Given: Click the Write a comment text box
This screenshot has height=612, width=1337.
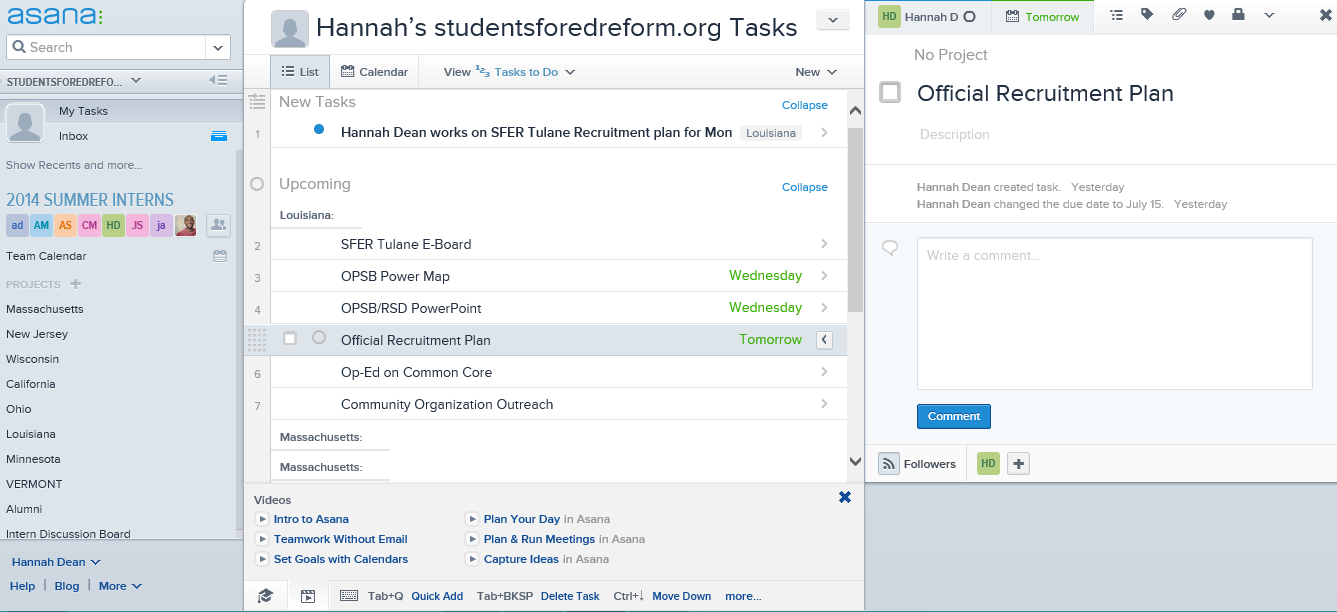Looking at the screenshot, I should 1114,313.
